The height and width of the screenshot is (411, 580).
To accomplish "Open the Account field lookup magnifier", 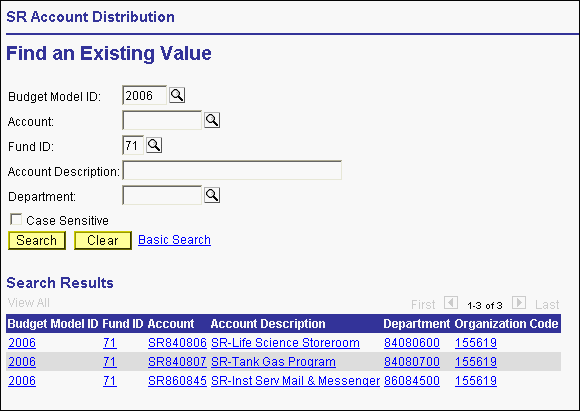I will point(212,120).
